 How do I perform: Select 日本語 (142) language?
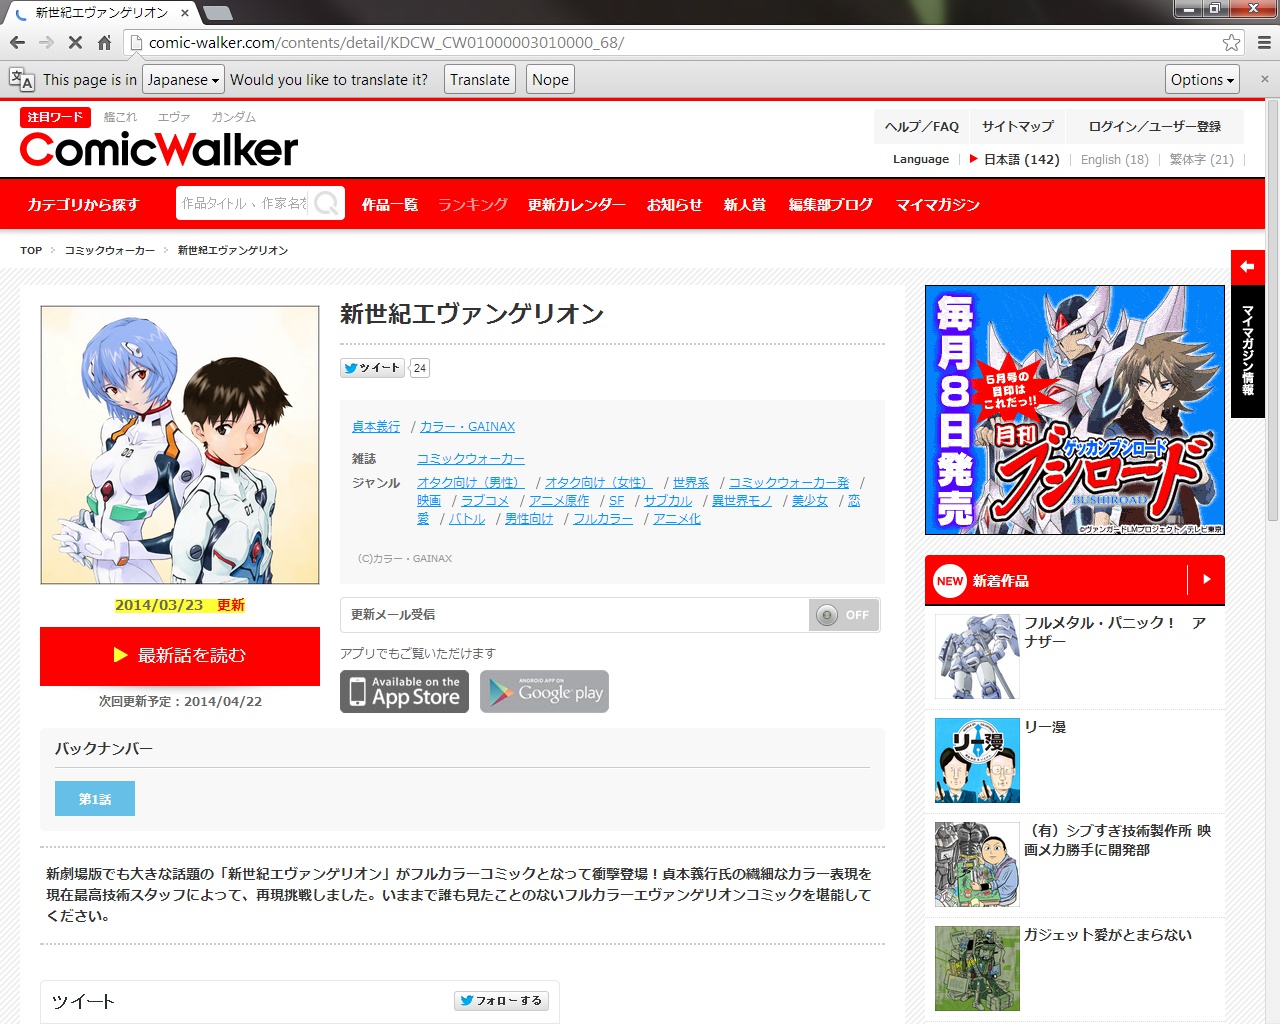[x=1021, y=159]
